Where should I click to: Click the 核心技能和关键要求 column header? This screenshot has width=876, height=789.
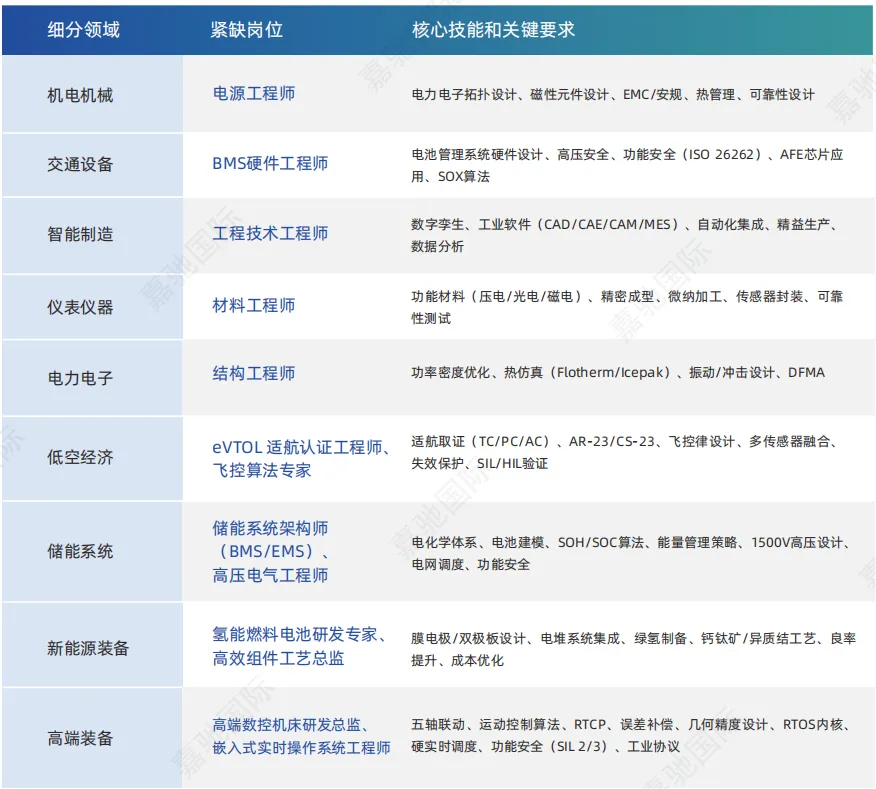point(493,30)
